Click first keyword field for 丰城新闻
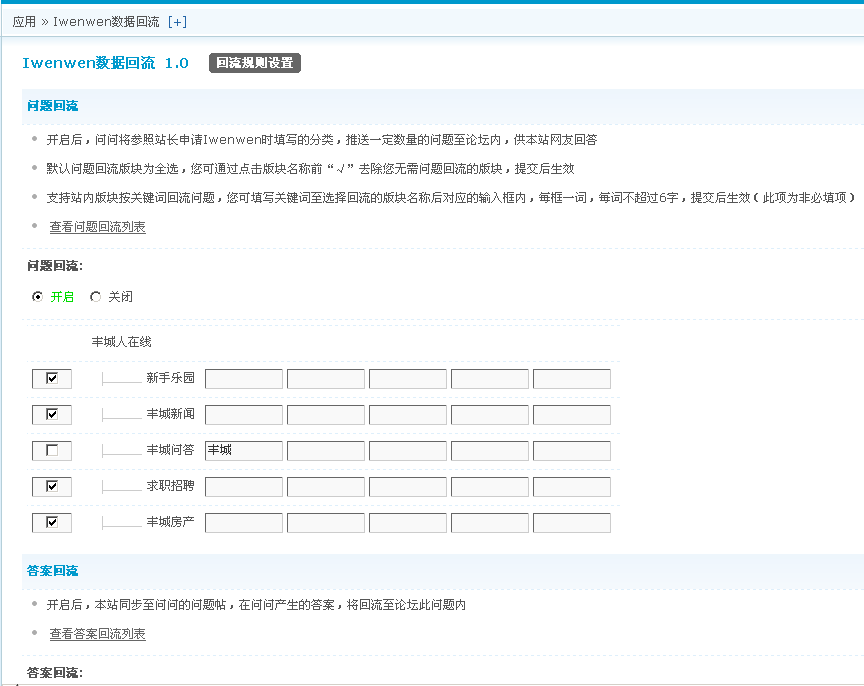This screenshot has width=864, height=686. click(x=244, y=415)
